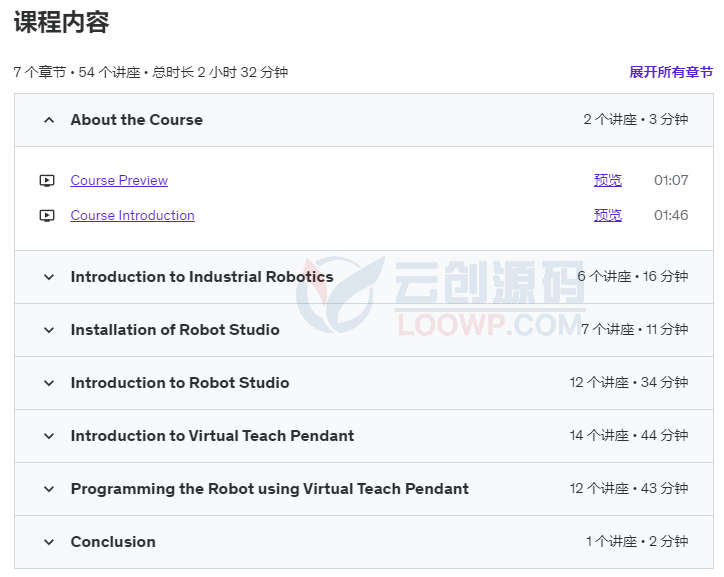Click 展开所有章节 to expand all sections
Image resolution: width=724 pixels, height=577 pixels.
(x=671, y=72)
